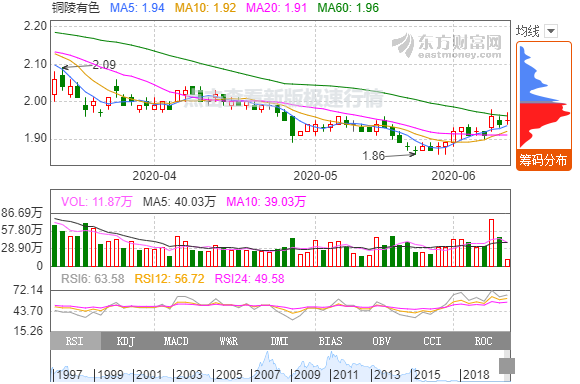This screenshot has height=384, width=580.
Task: Show the OBV indicator tab
Action: click(x=381, y=341)
